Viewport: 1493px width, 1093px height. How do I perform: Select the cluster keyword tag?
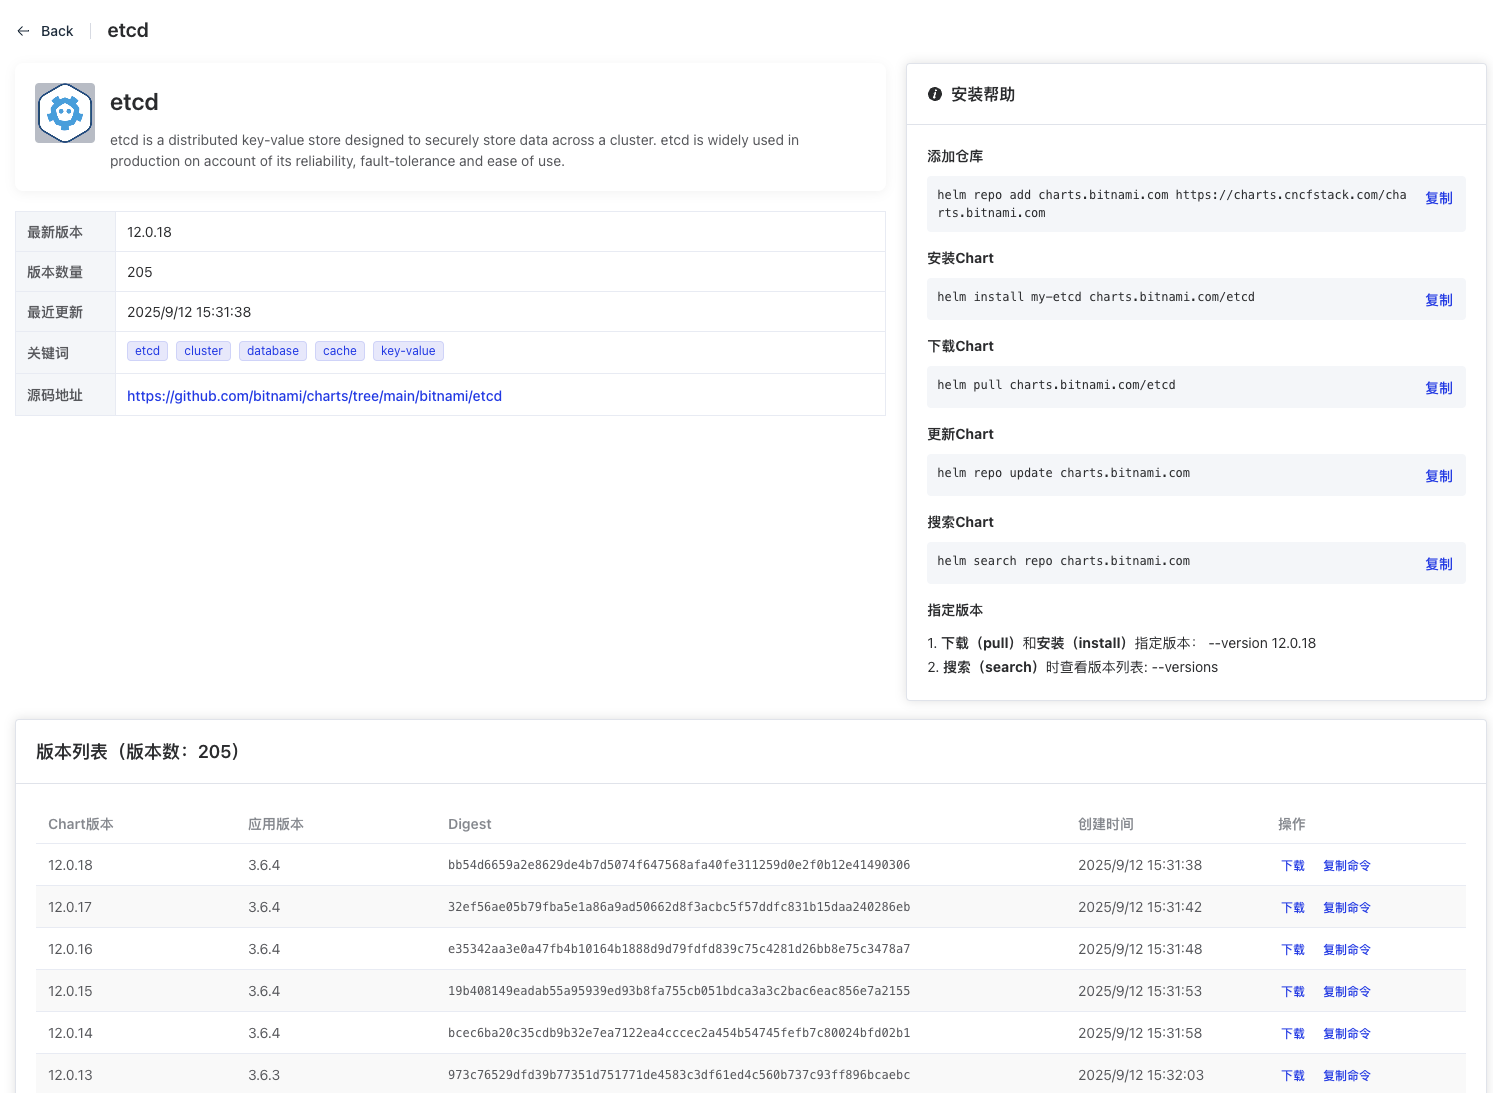203,351
